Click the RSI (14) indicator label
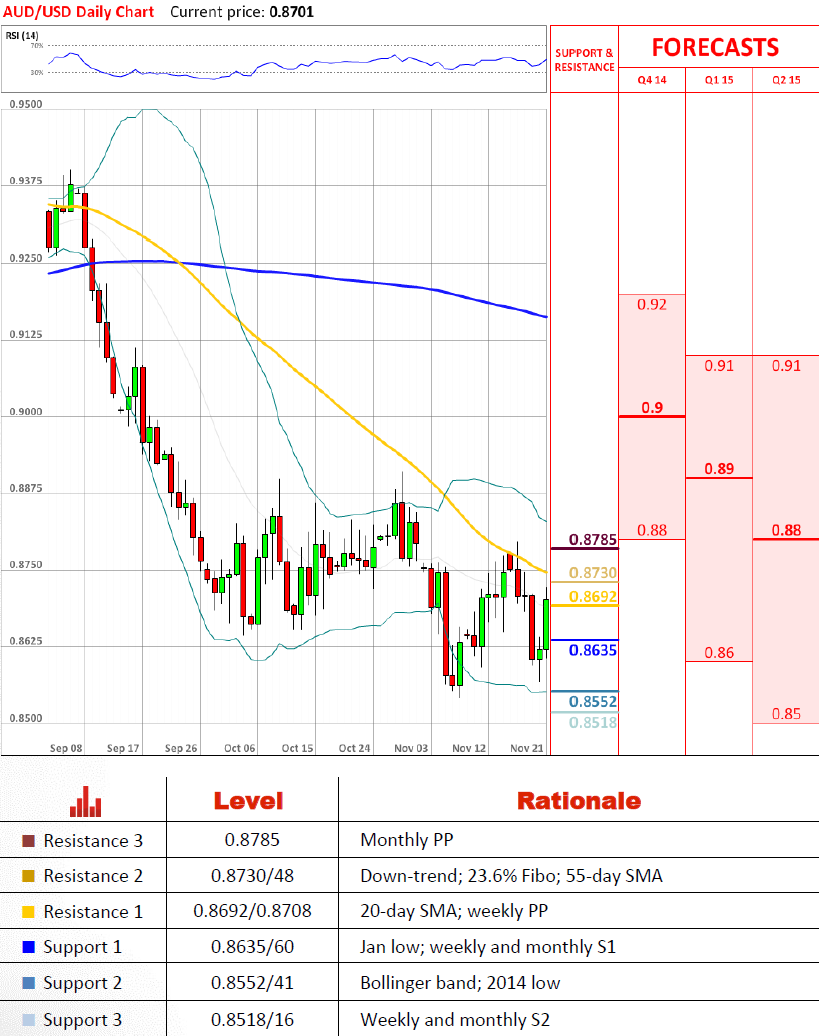Screen dimensions: 819x1036 [22, 36]
